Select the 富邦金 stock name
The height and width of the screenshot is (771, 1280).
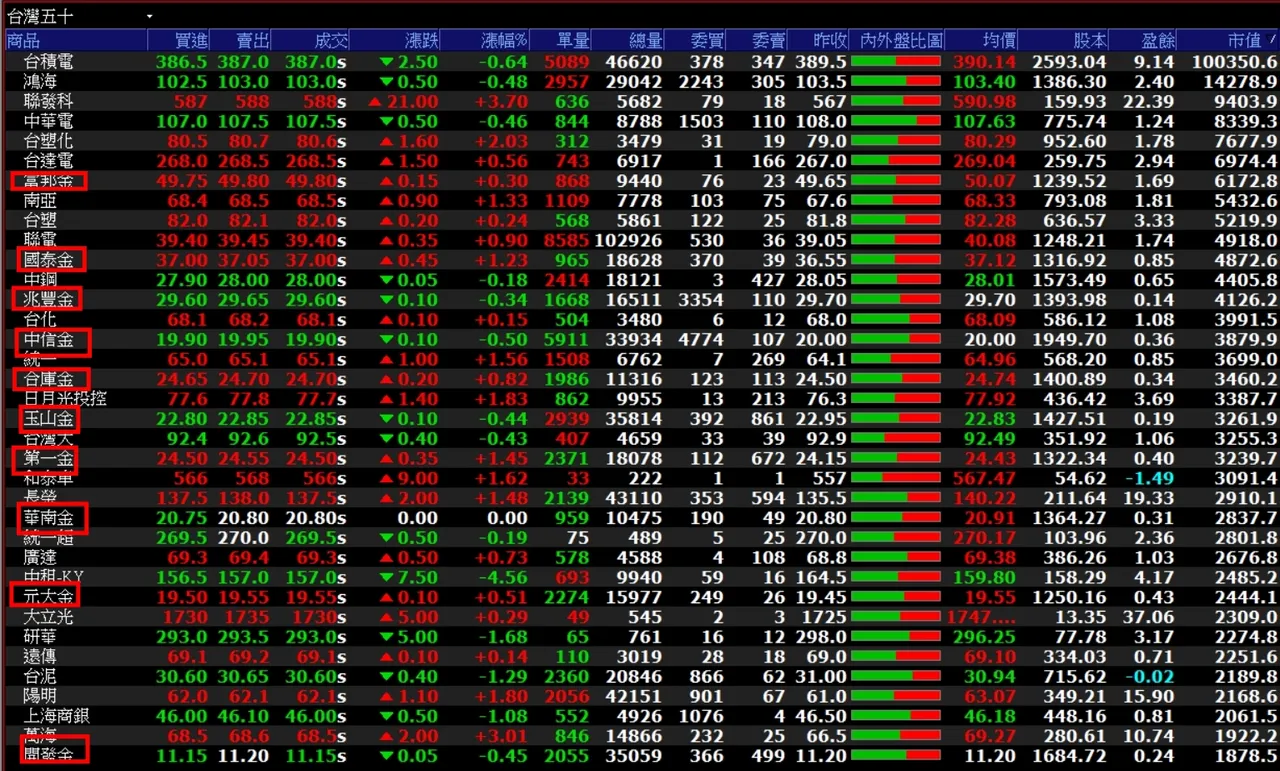point(48,181)
